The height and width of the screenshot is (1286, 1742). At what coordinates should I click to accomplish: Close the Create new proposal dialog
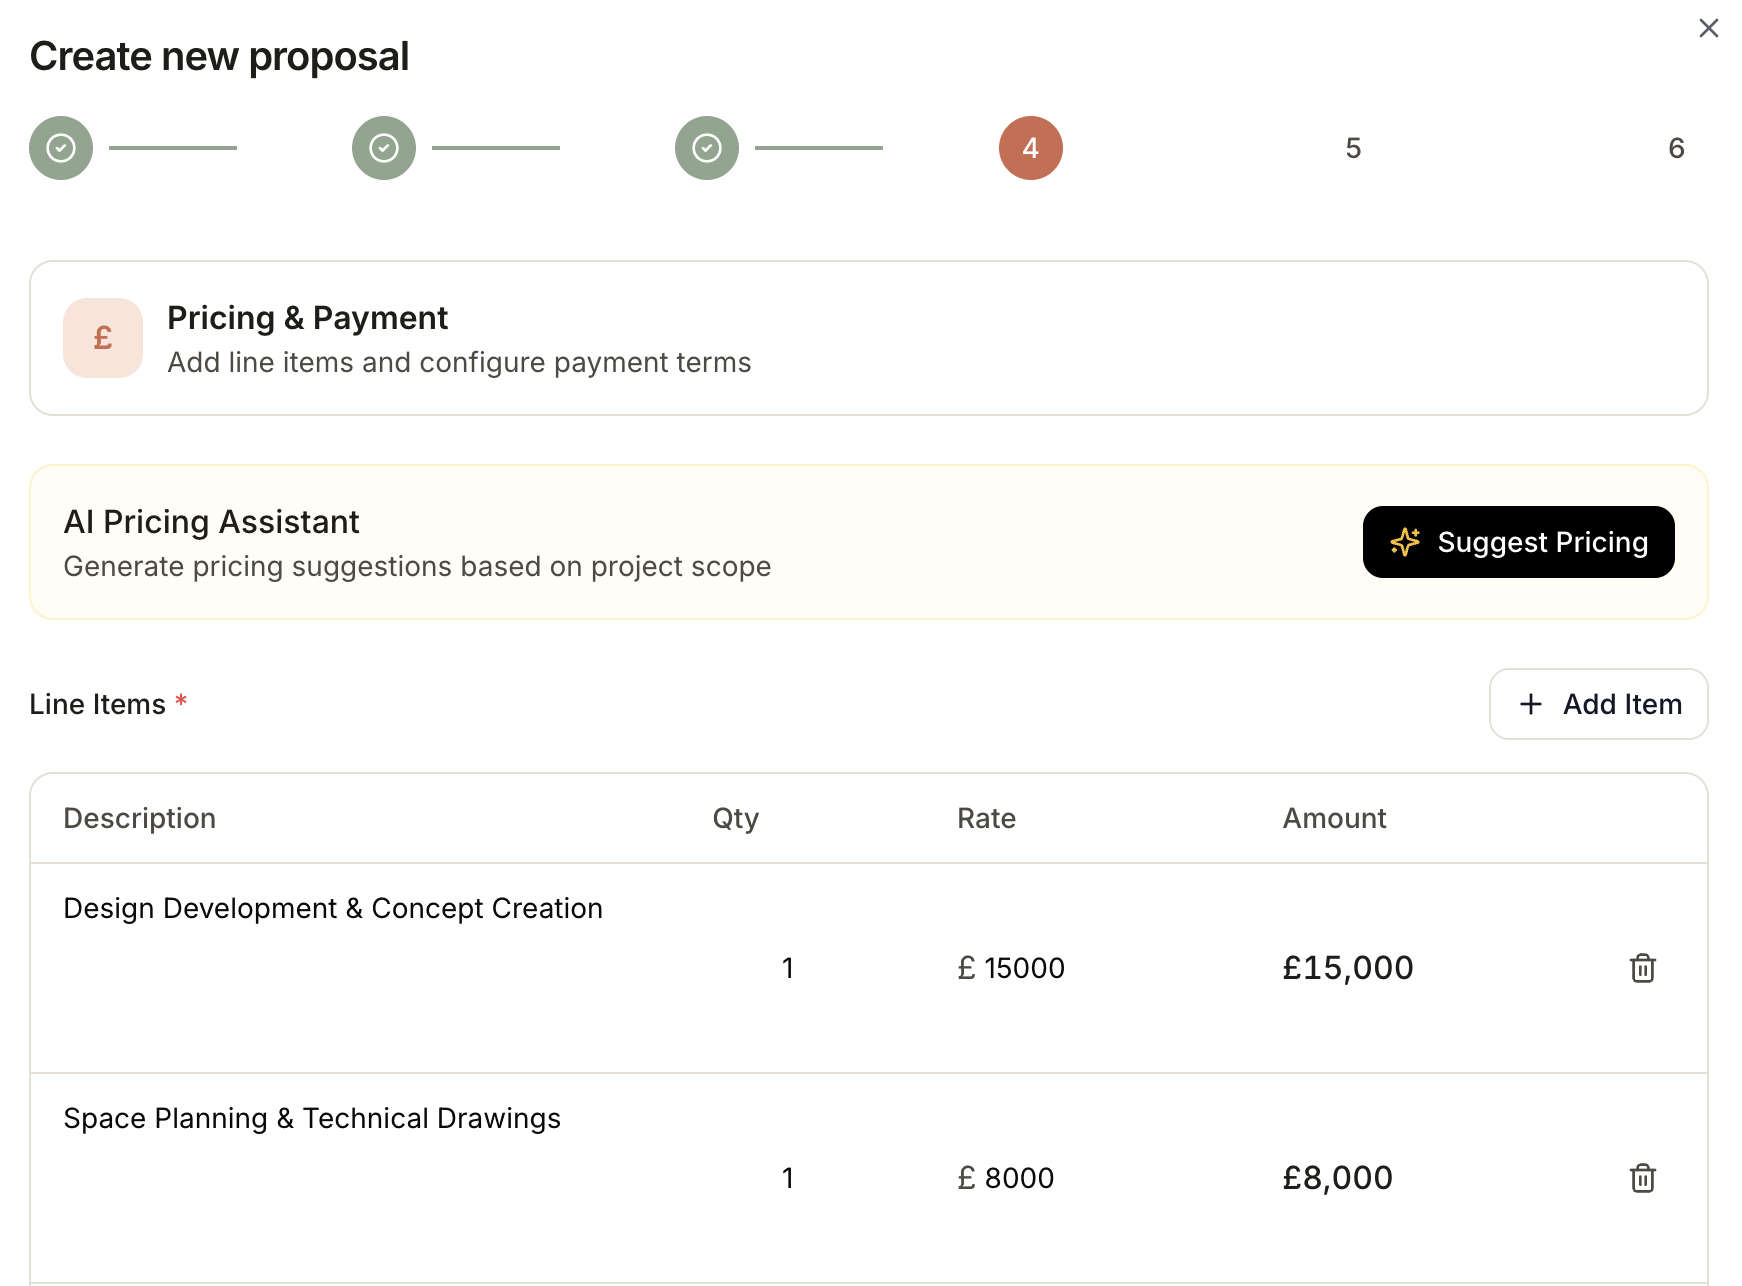coord(1707,28)
